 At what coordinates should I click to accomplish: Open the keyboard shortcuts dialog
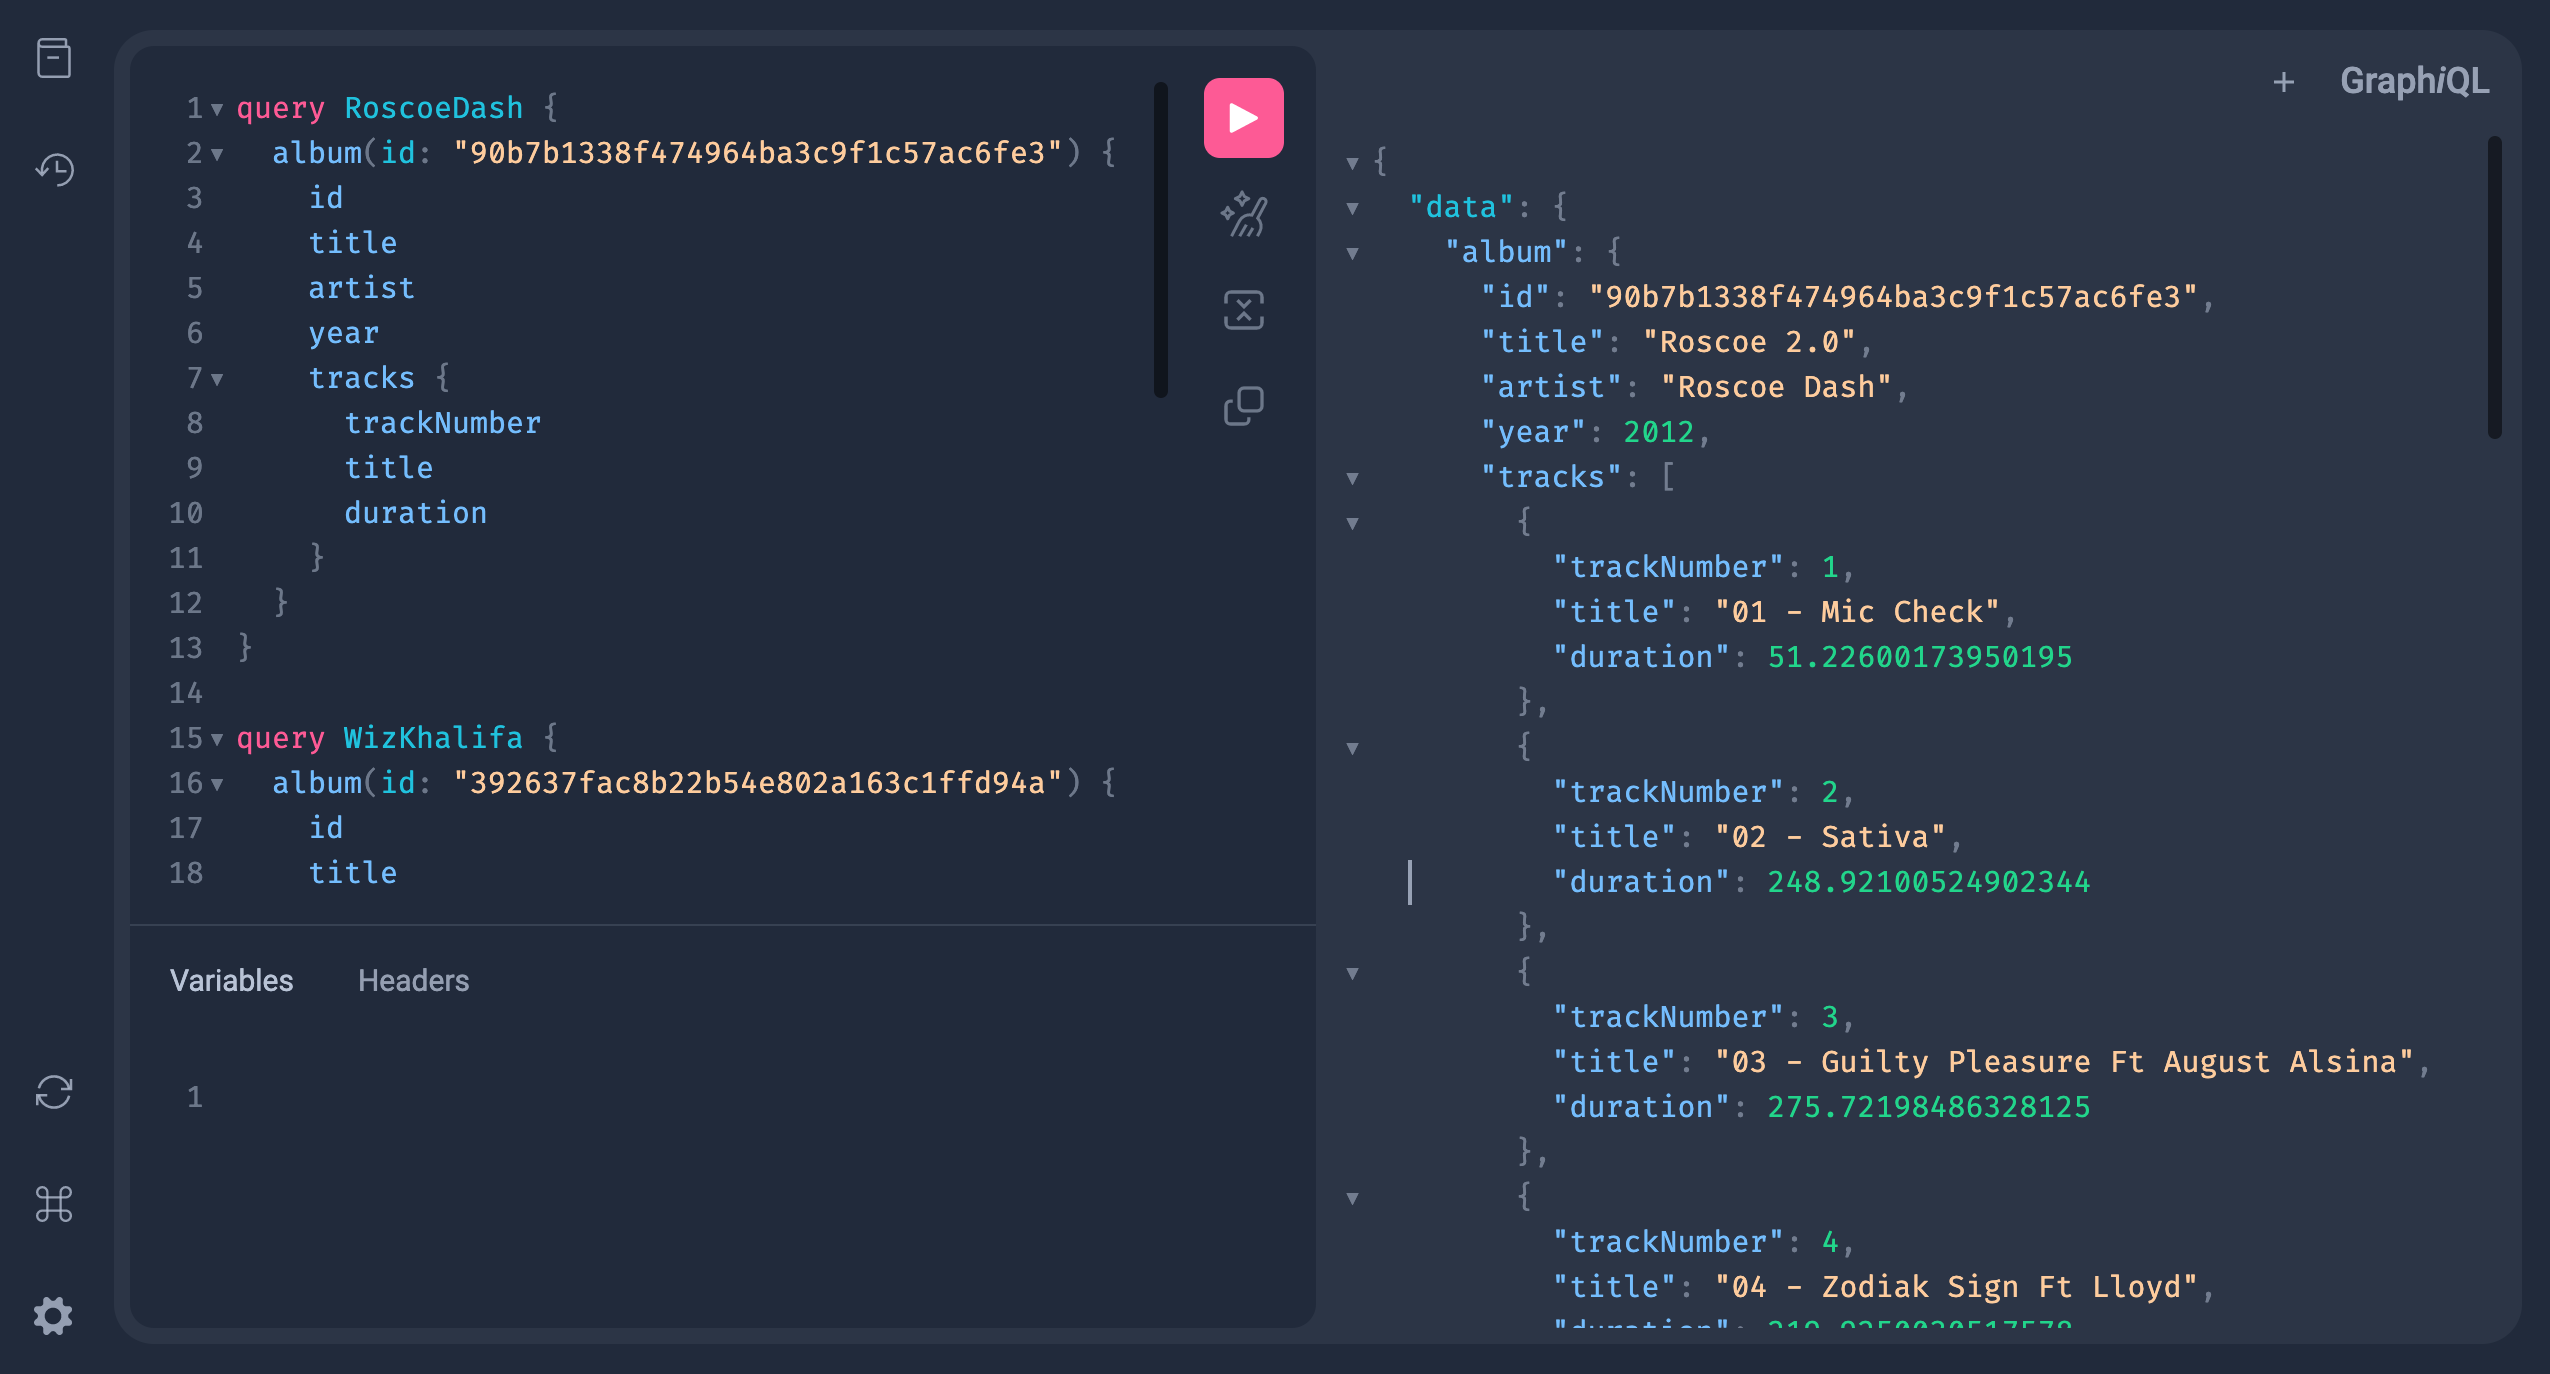click(54, 1204)
